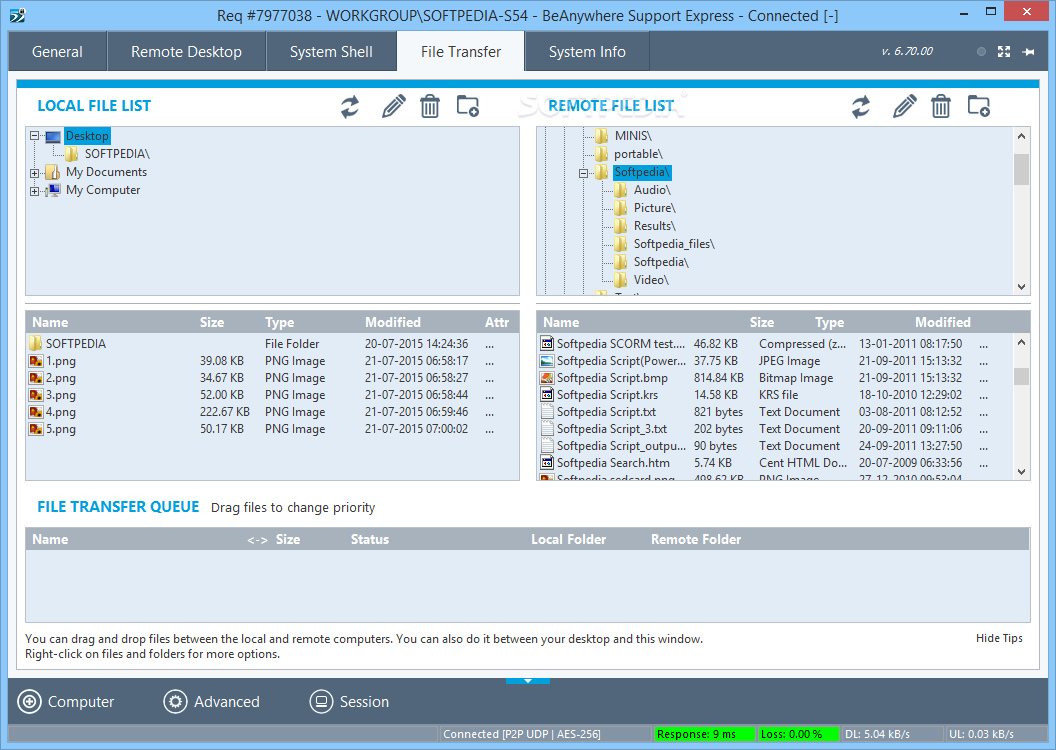Sort local files by Modified column
The width and height of the screenshot is (1056, 750).
pyautogui.click(x=393, y=322)
